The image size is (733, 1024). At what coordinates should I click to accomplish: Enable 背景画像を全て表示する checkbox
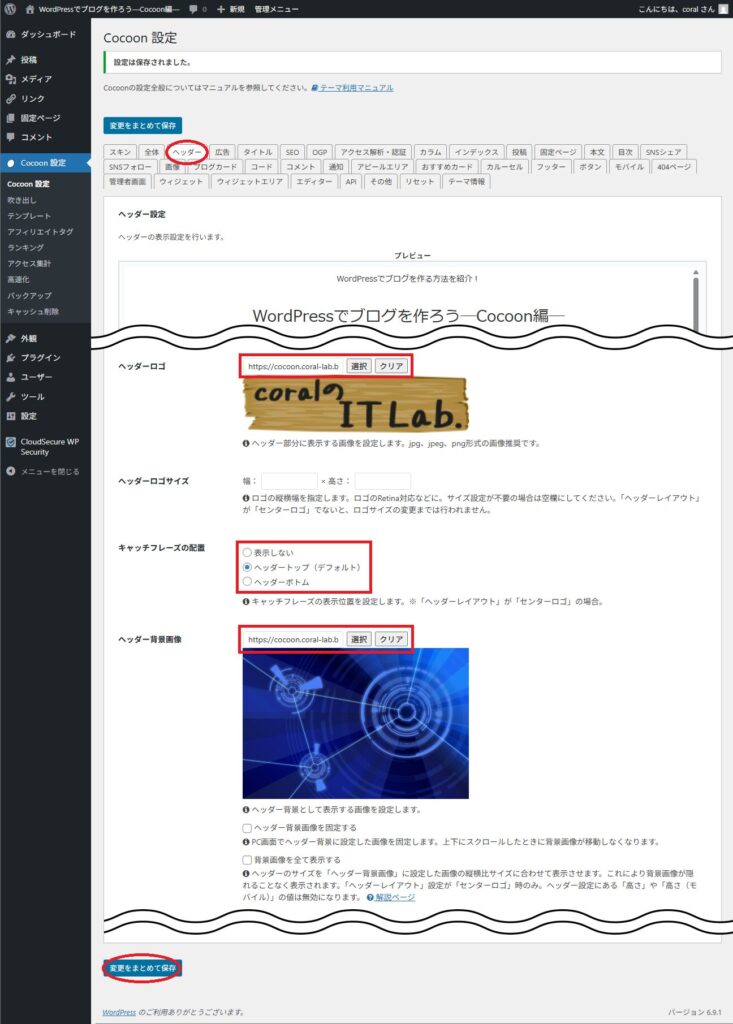247,859
